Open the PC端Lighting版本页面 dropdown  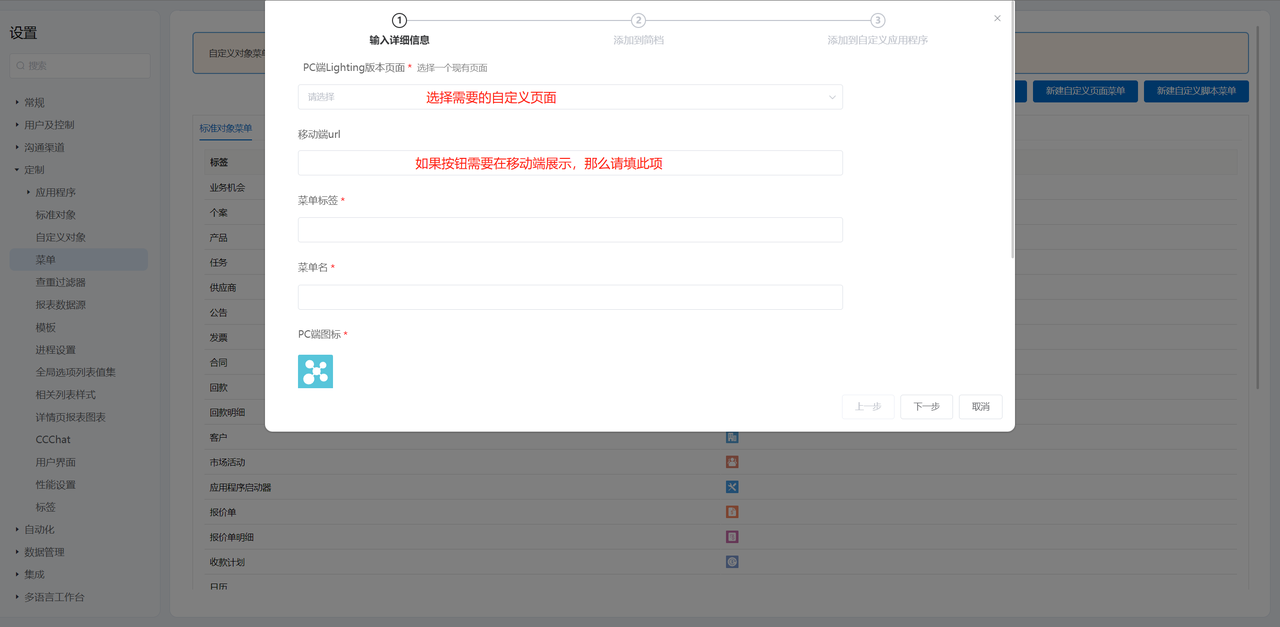coord(570,97)
